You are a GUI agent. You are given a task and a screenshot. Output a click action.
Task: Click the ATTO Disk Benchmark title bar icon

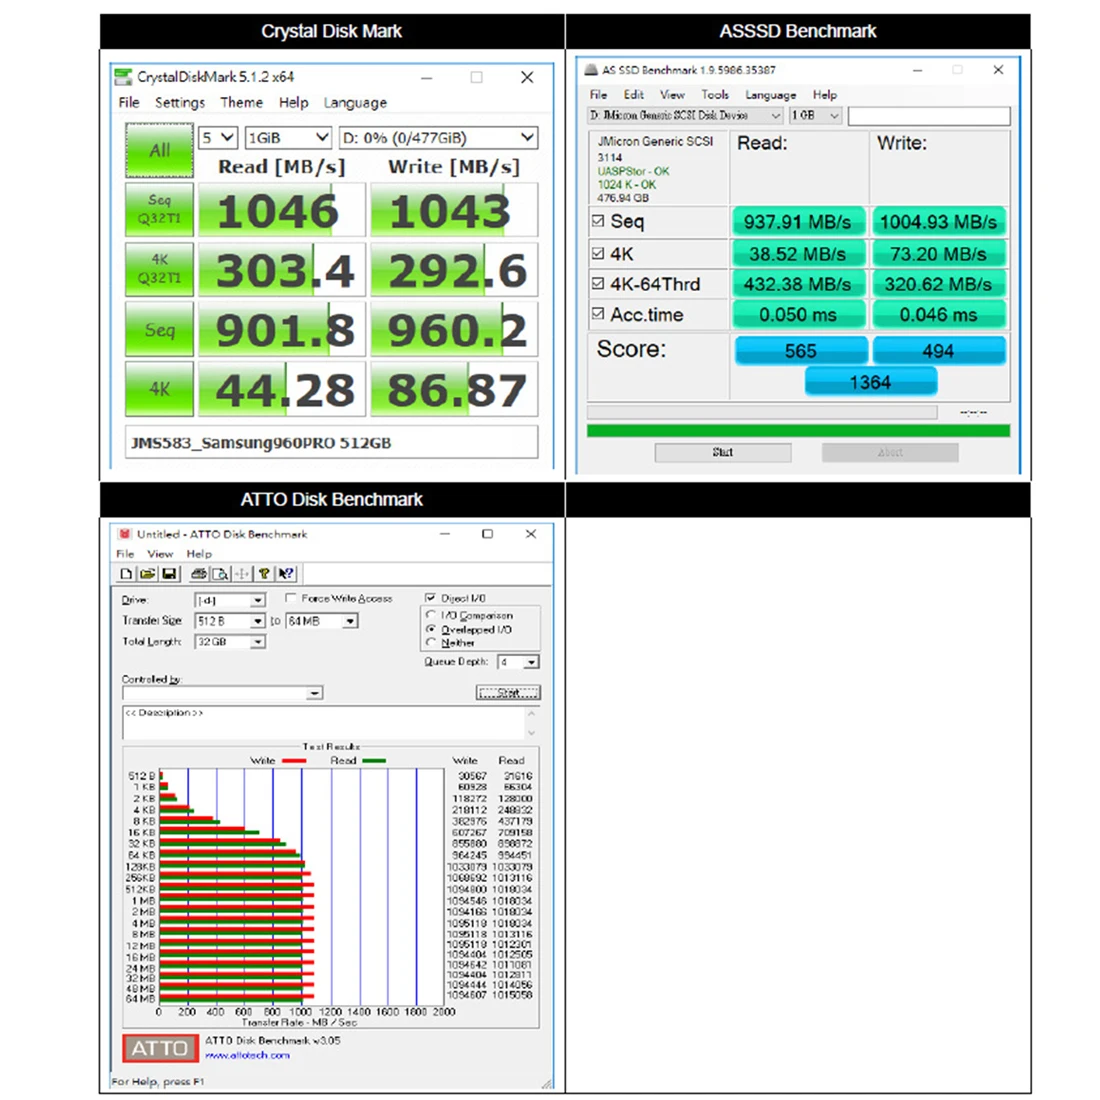click(124, 534)
